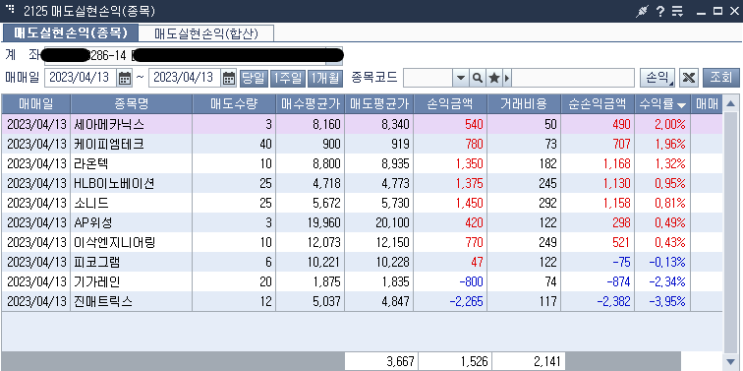Select the AP위성 row

(362, 223)
